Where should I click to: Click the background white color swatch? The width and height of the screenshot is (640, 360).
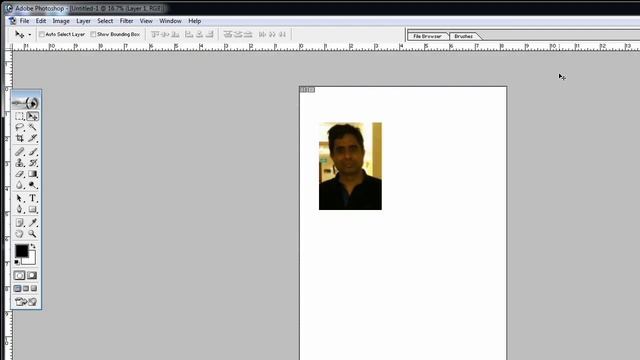(30, 259)
